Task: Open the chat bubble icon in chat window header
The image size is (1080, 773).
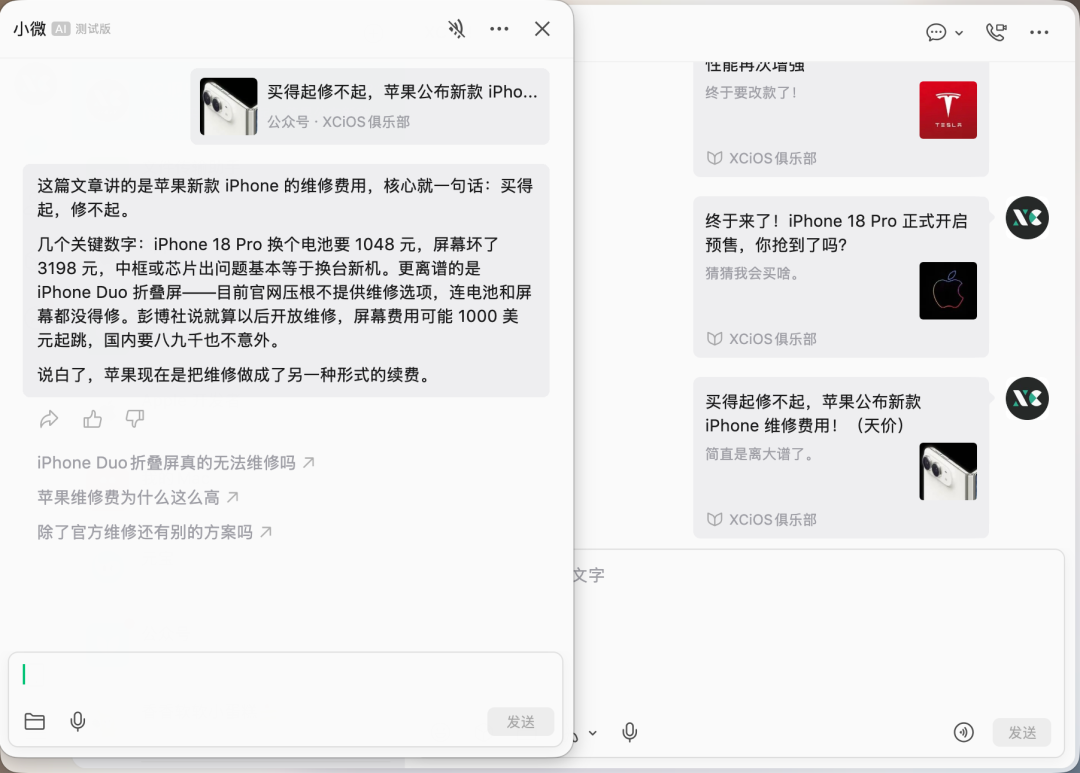Action: pyautogui.click(x=936, y=32)
